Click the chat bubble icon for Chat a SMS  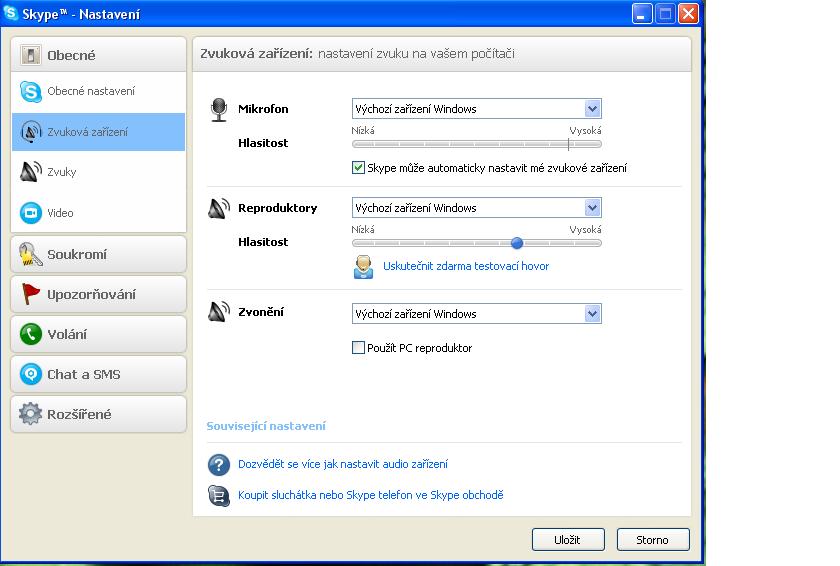[x=31, y=374]
